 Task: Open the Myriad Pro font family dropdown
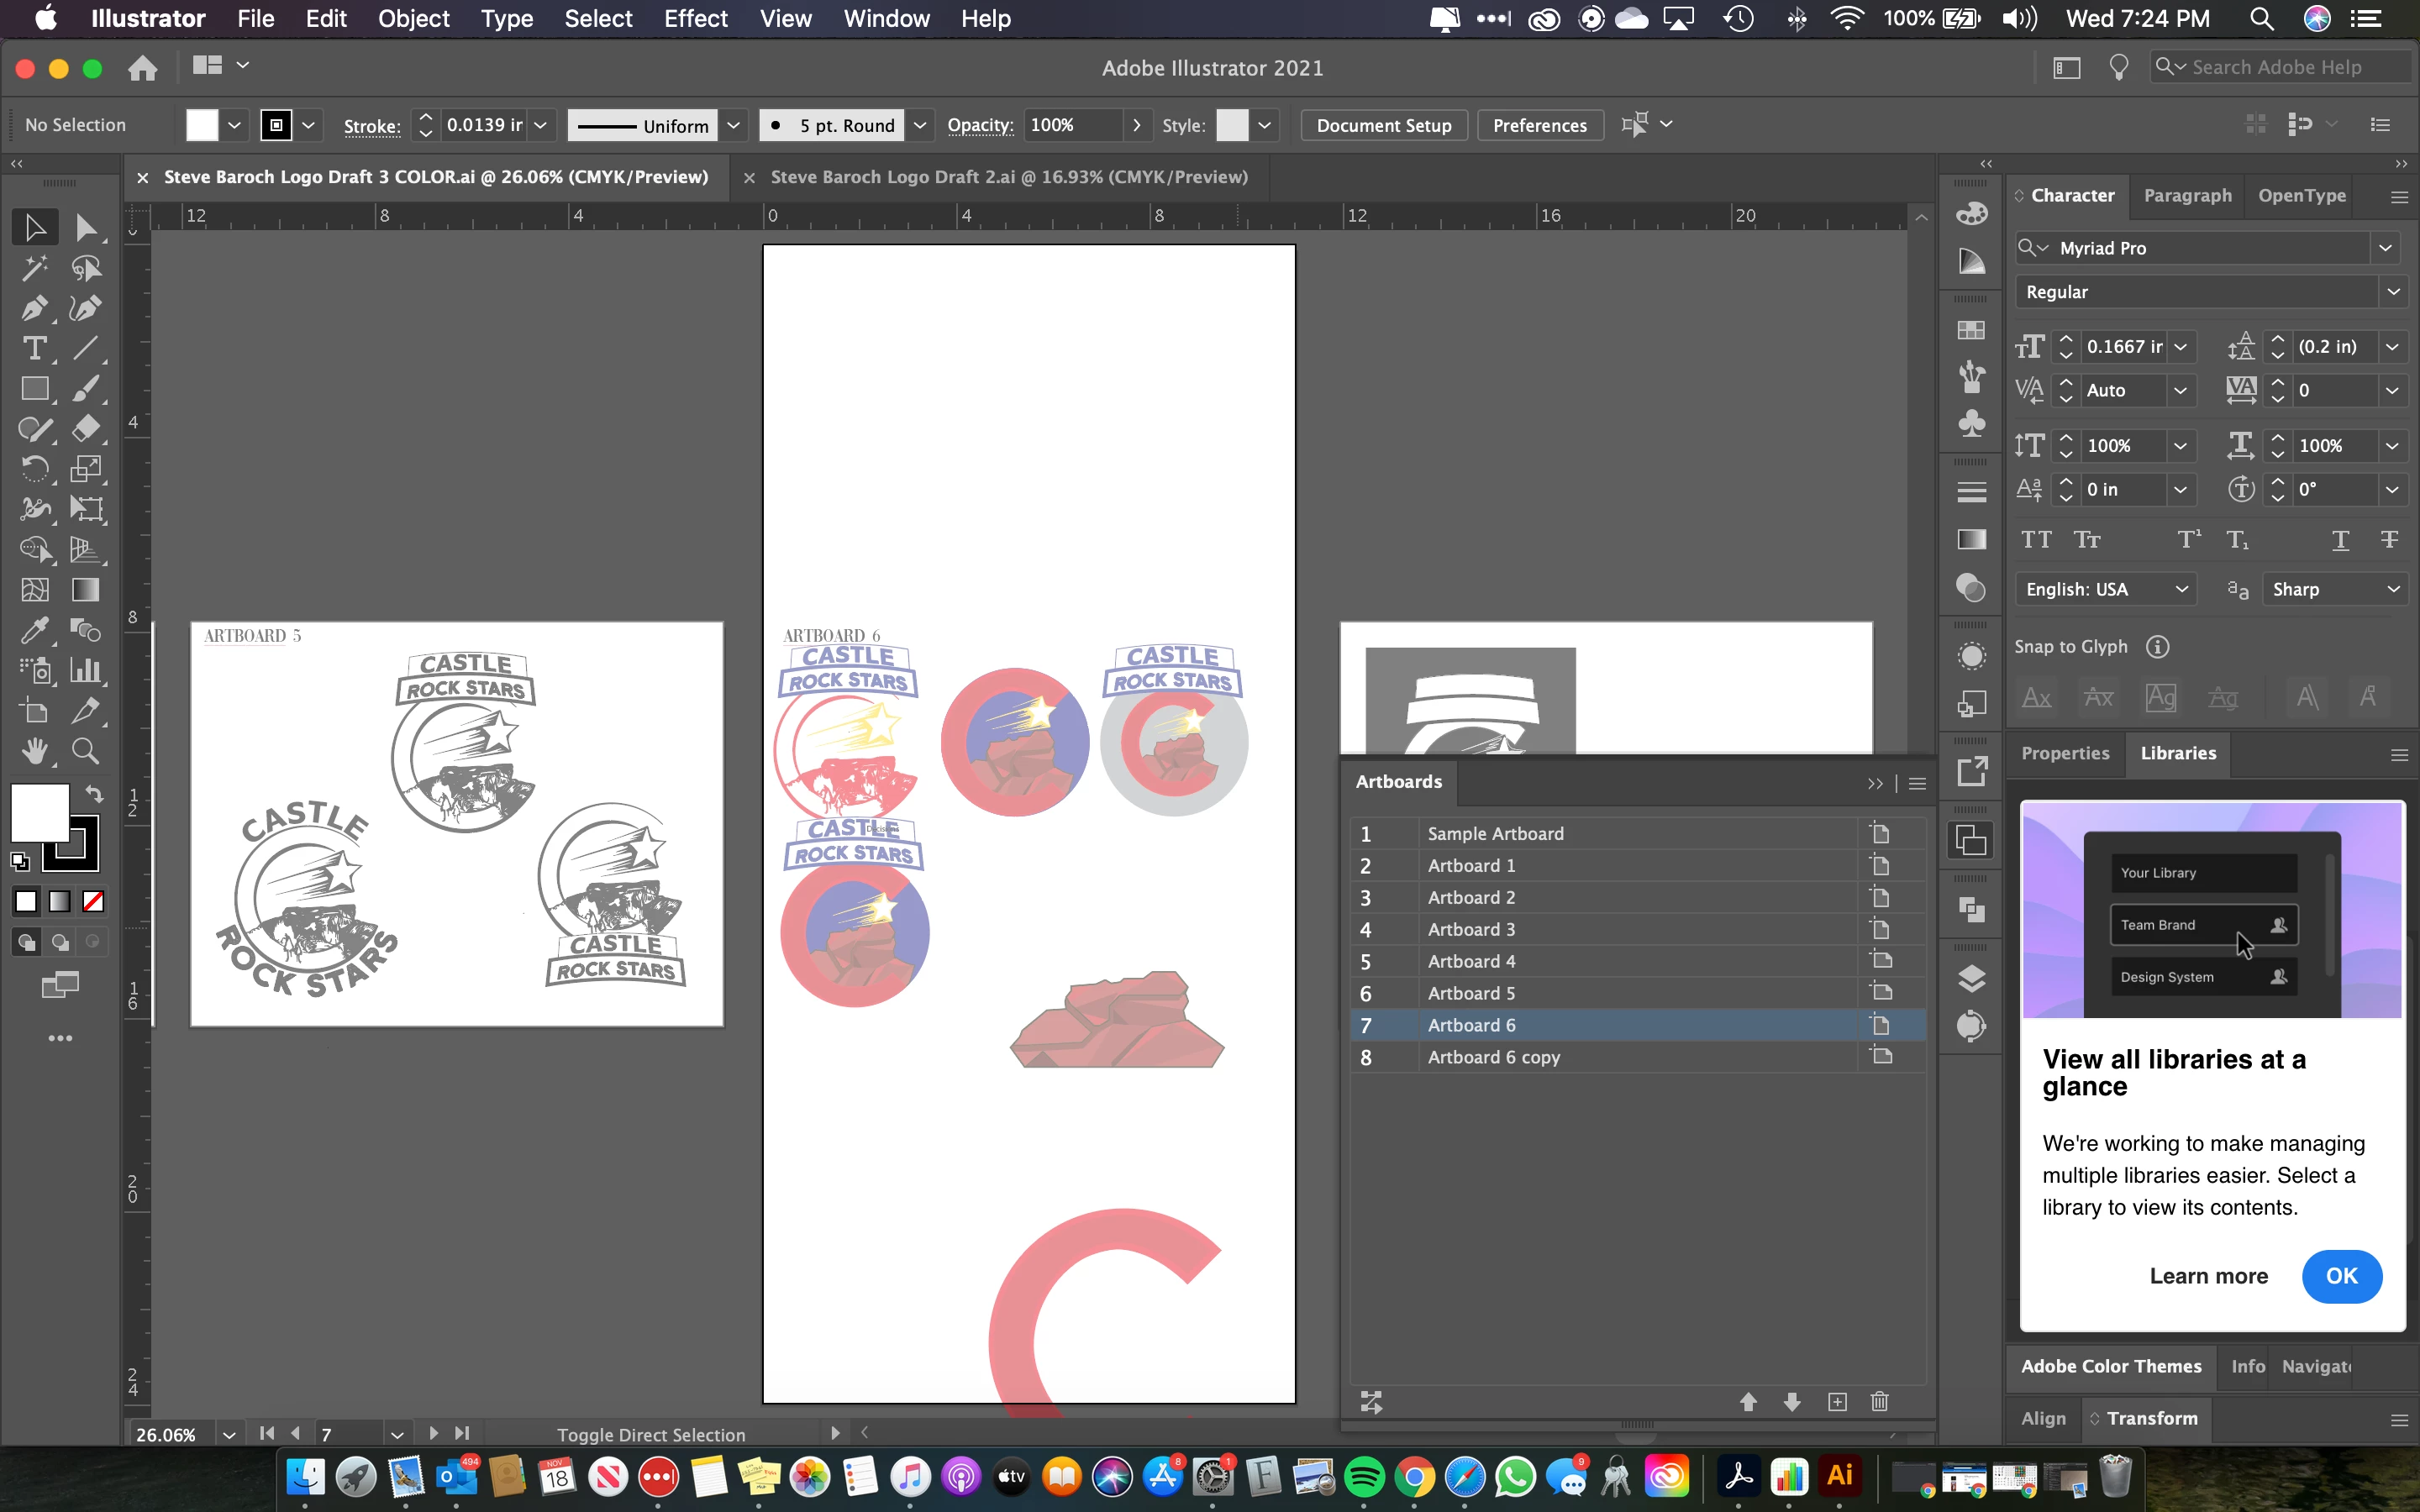coord(2385,248)
